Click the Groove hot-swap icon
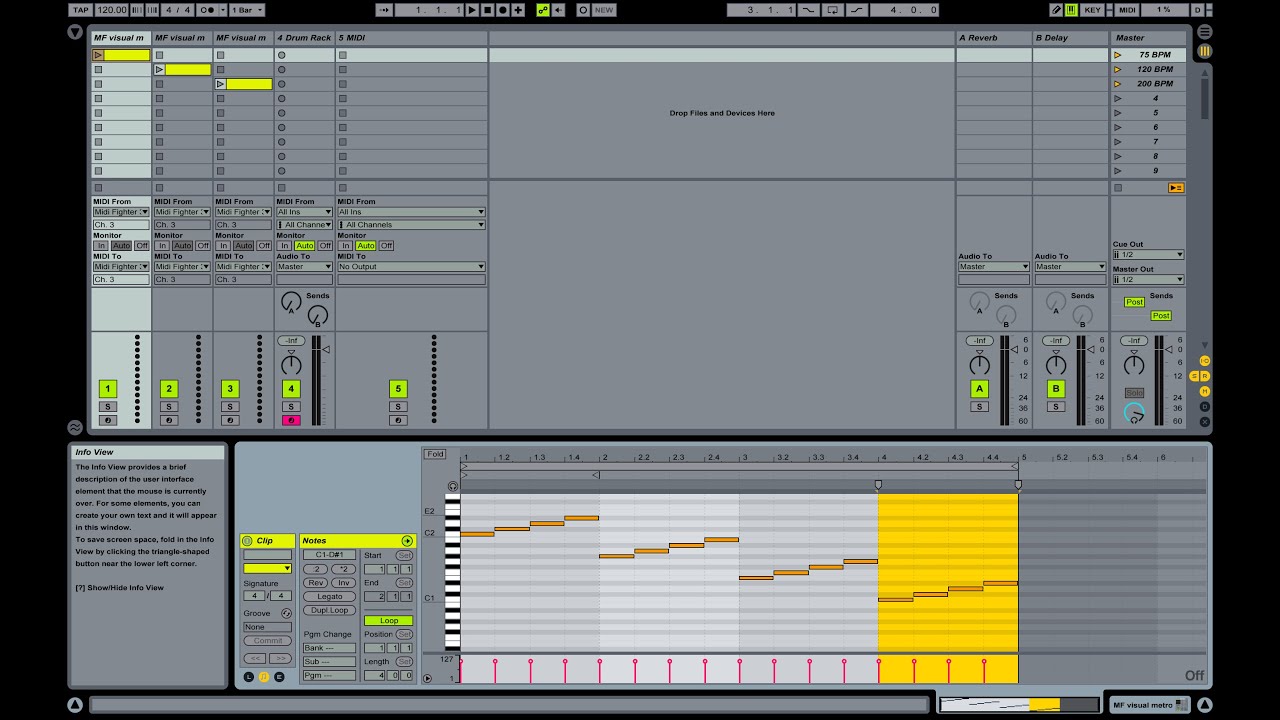The height and width of the screenshot is (720, 1280). click(x=286, y=613)
